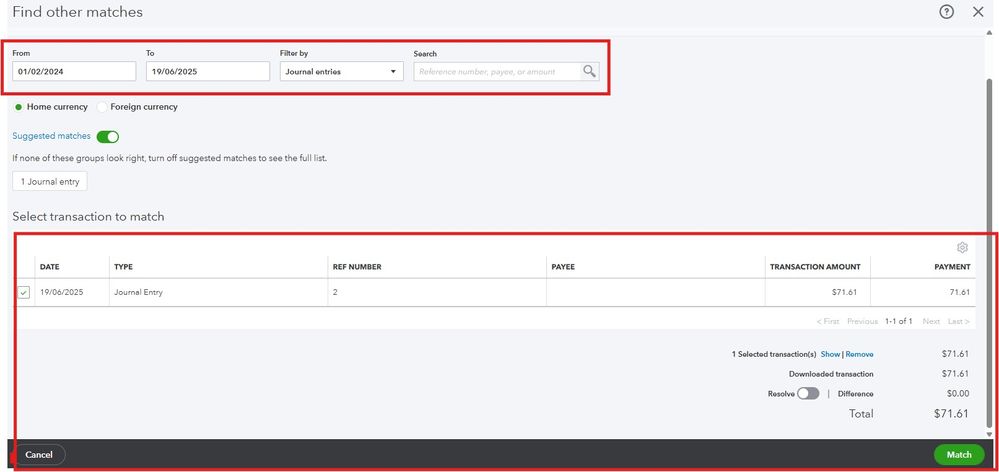Viewport: 999px width, 472px height.
Task: Open table settings gear icon
Action: tap(962, 248)
